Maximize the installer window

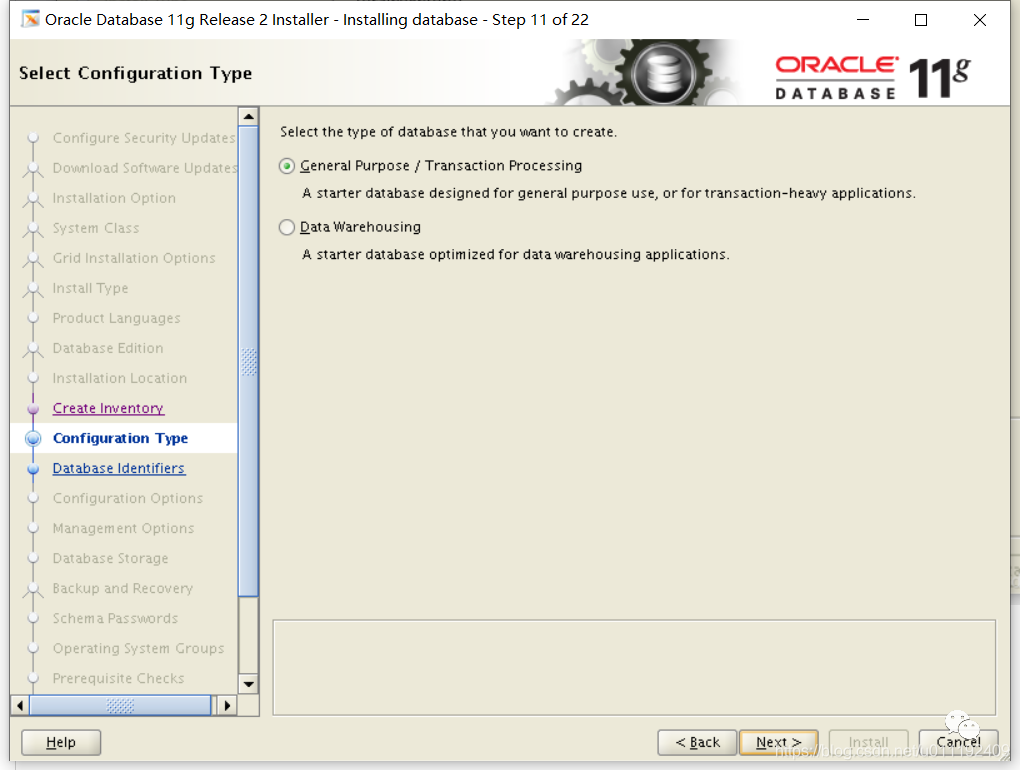(x=921, y=20)
